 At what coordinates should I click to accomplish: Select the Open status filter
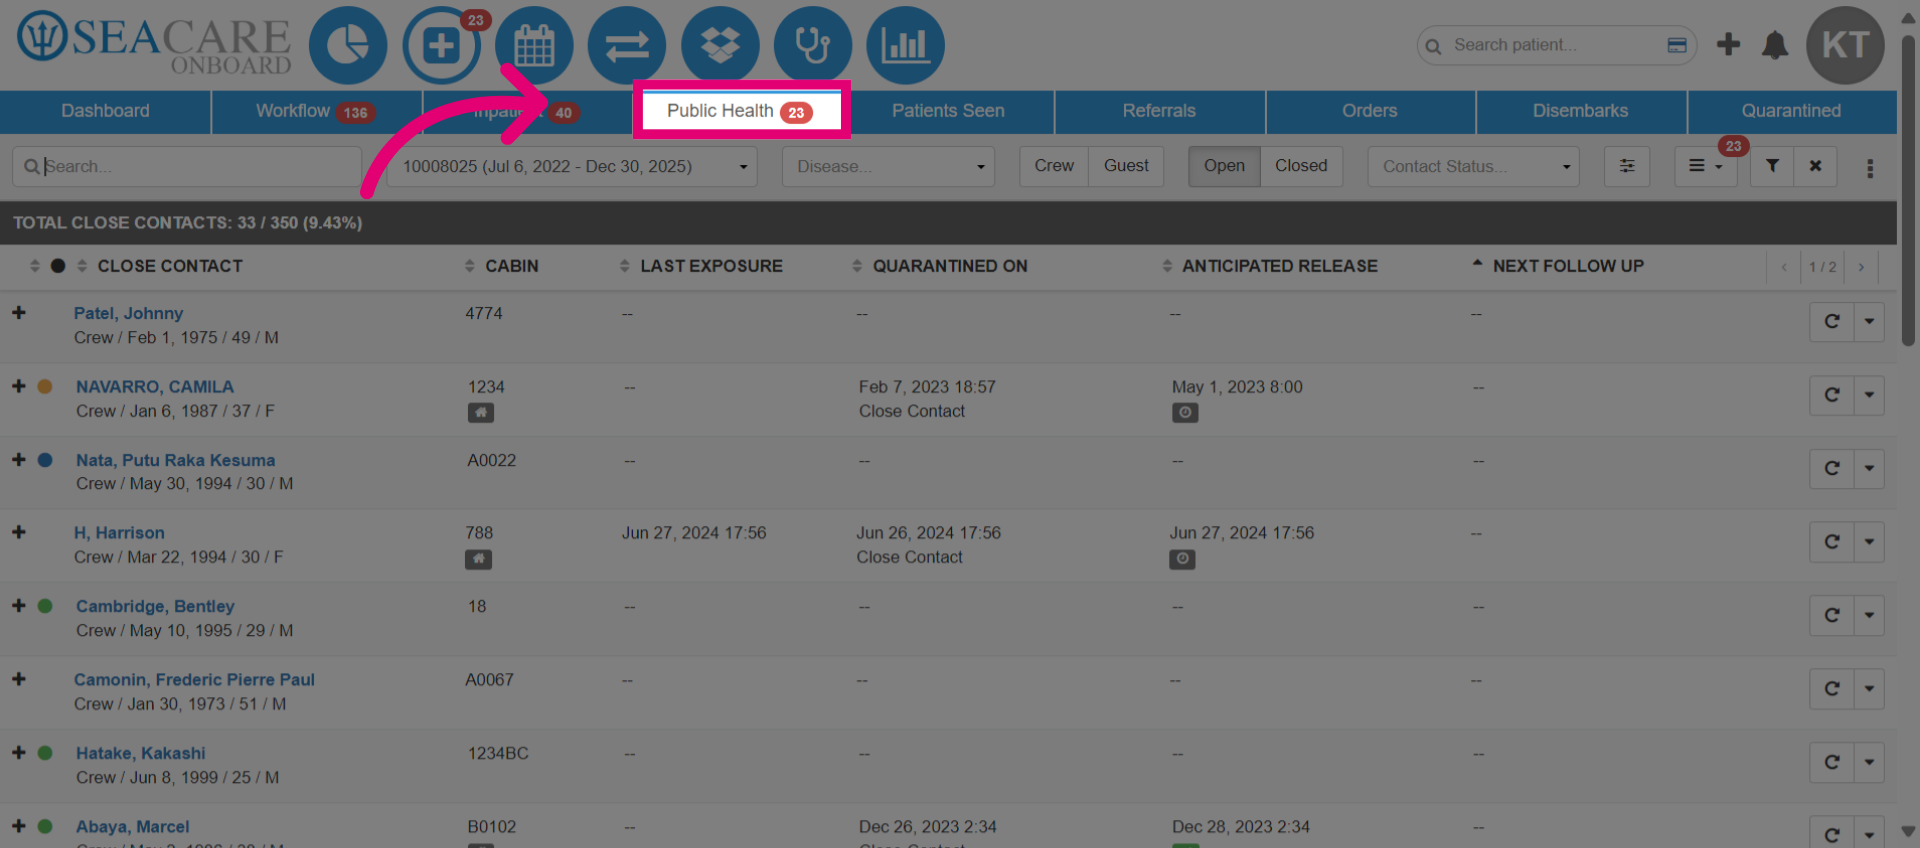(1224, 166)
